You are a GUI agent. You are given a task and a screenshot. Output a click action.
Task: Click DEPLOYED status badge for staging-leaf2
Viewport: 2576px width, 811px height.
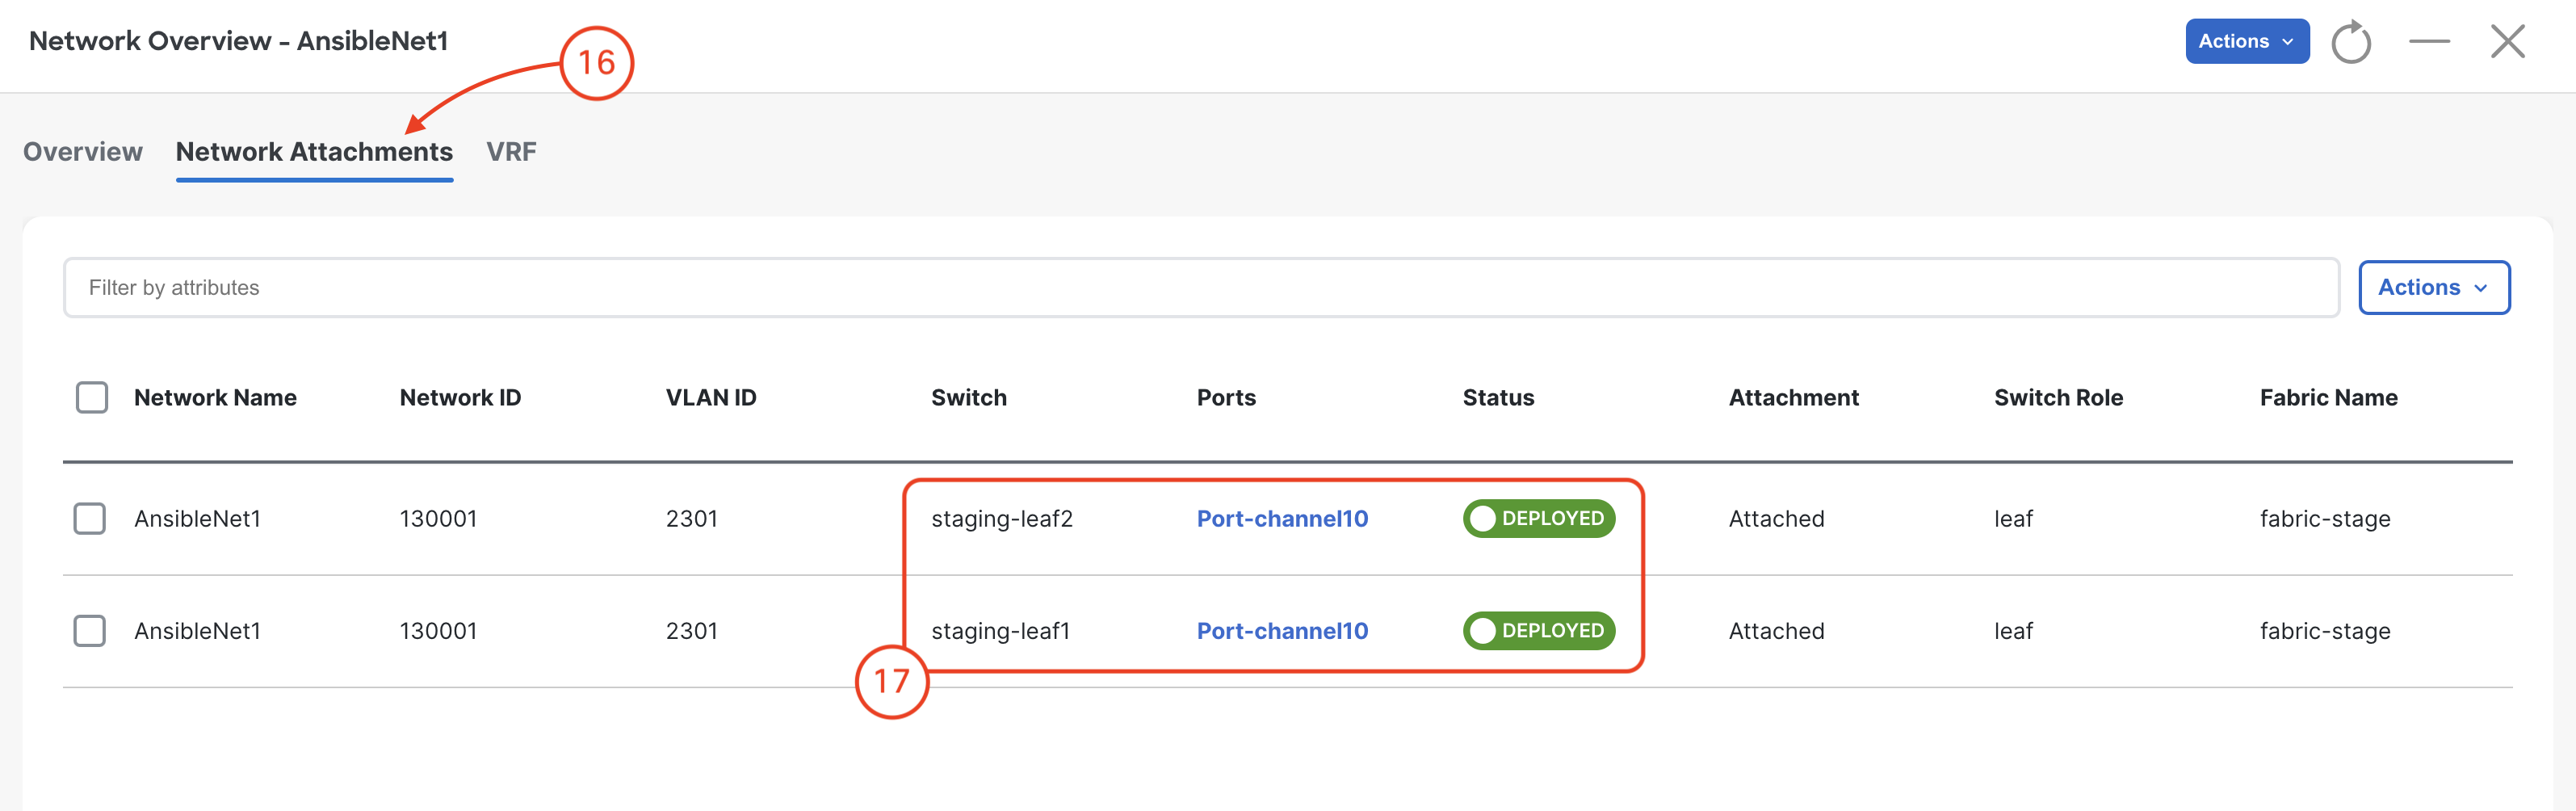pos(1539,519)
